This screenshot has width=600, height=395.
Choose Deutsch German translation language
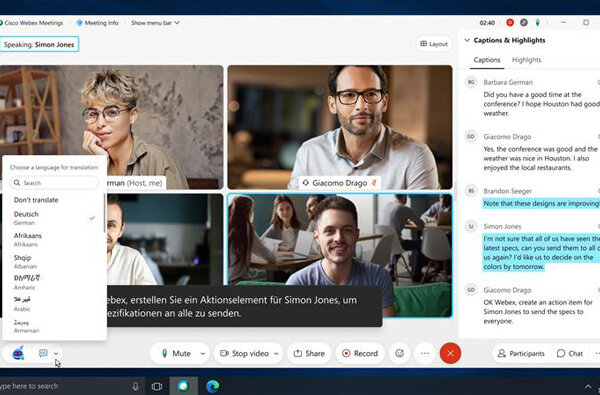click(54, 218)
